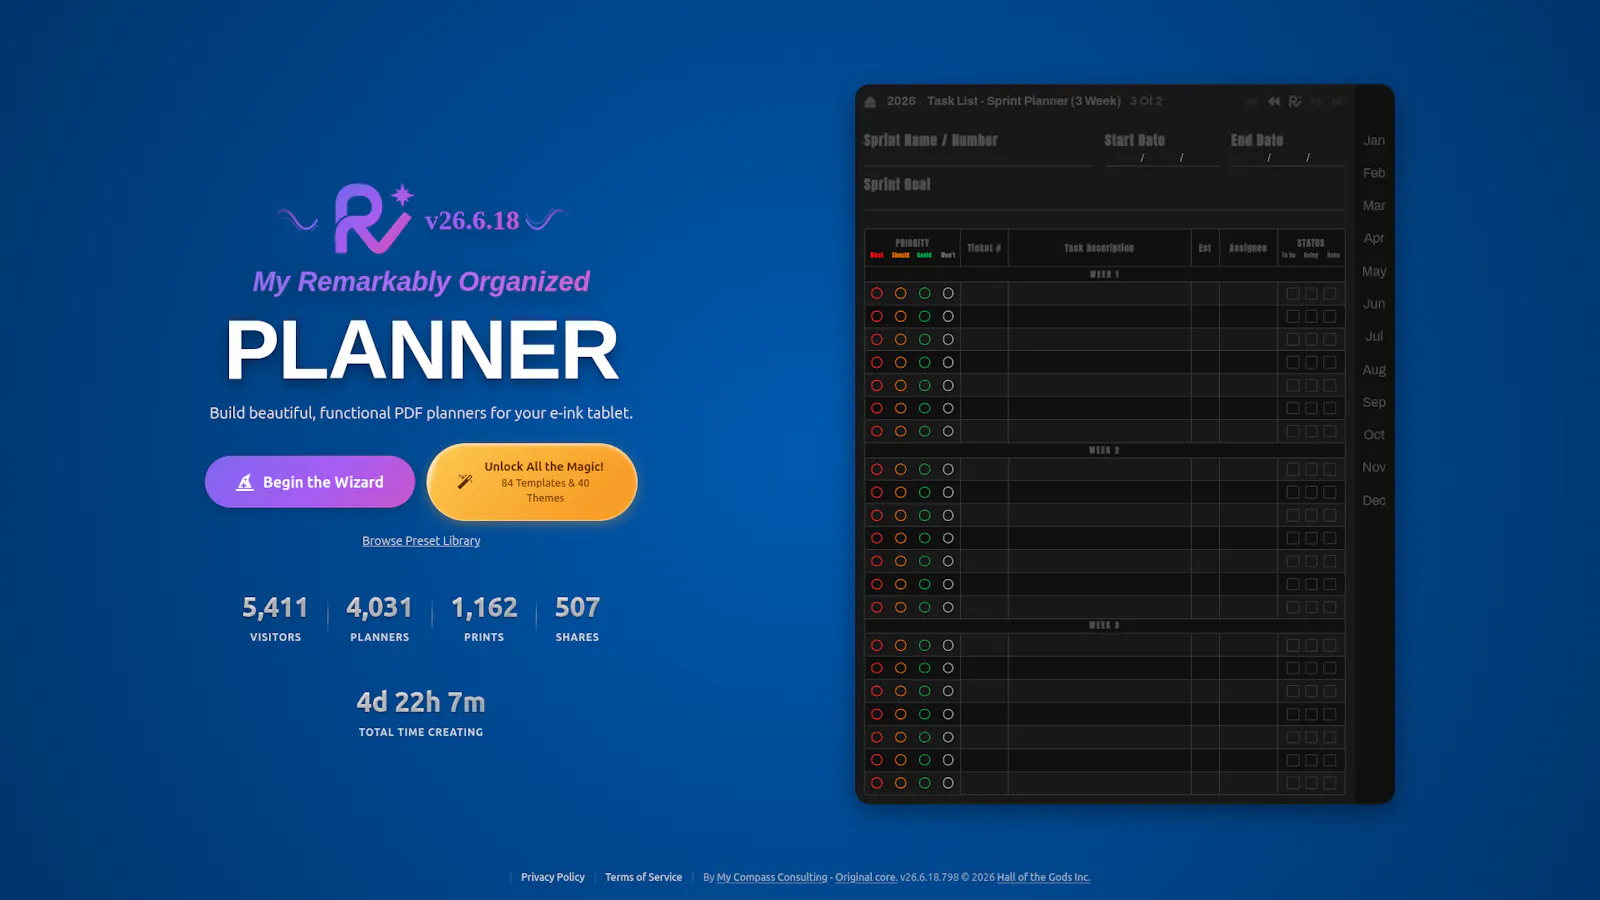Click the Assignee column header

(1248, 248)
